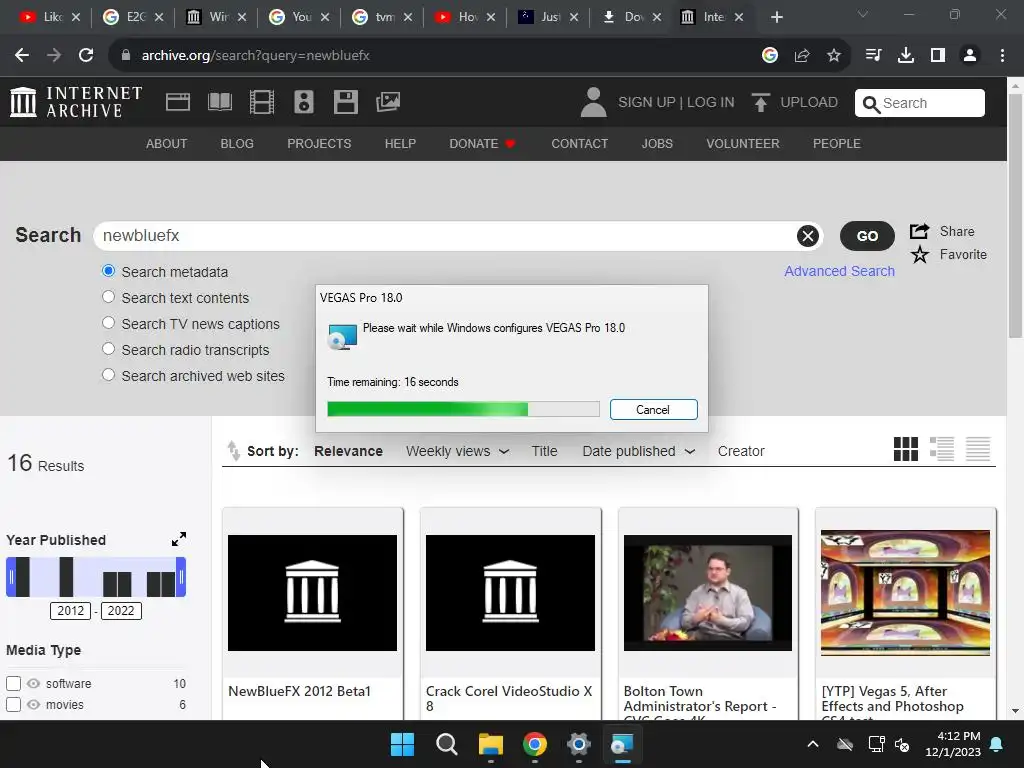Clear the newbluefx search query
1024x768 pixels.
(808, 236)
